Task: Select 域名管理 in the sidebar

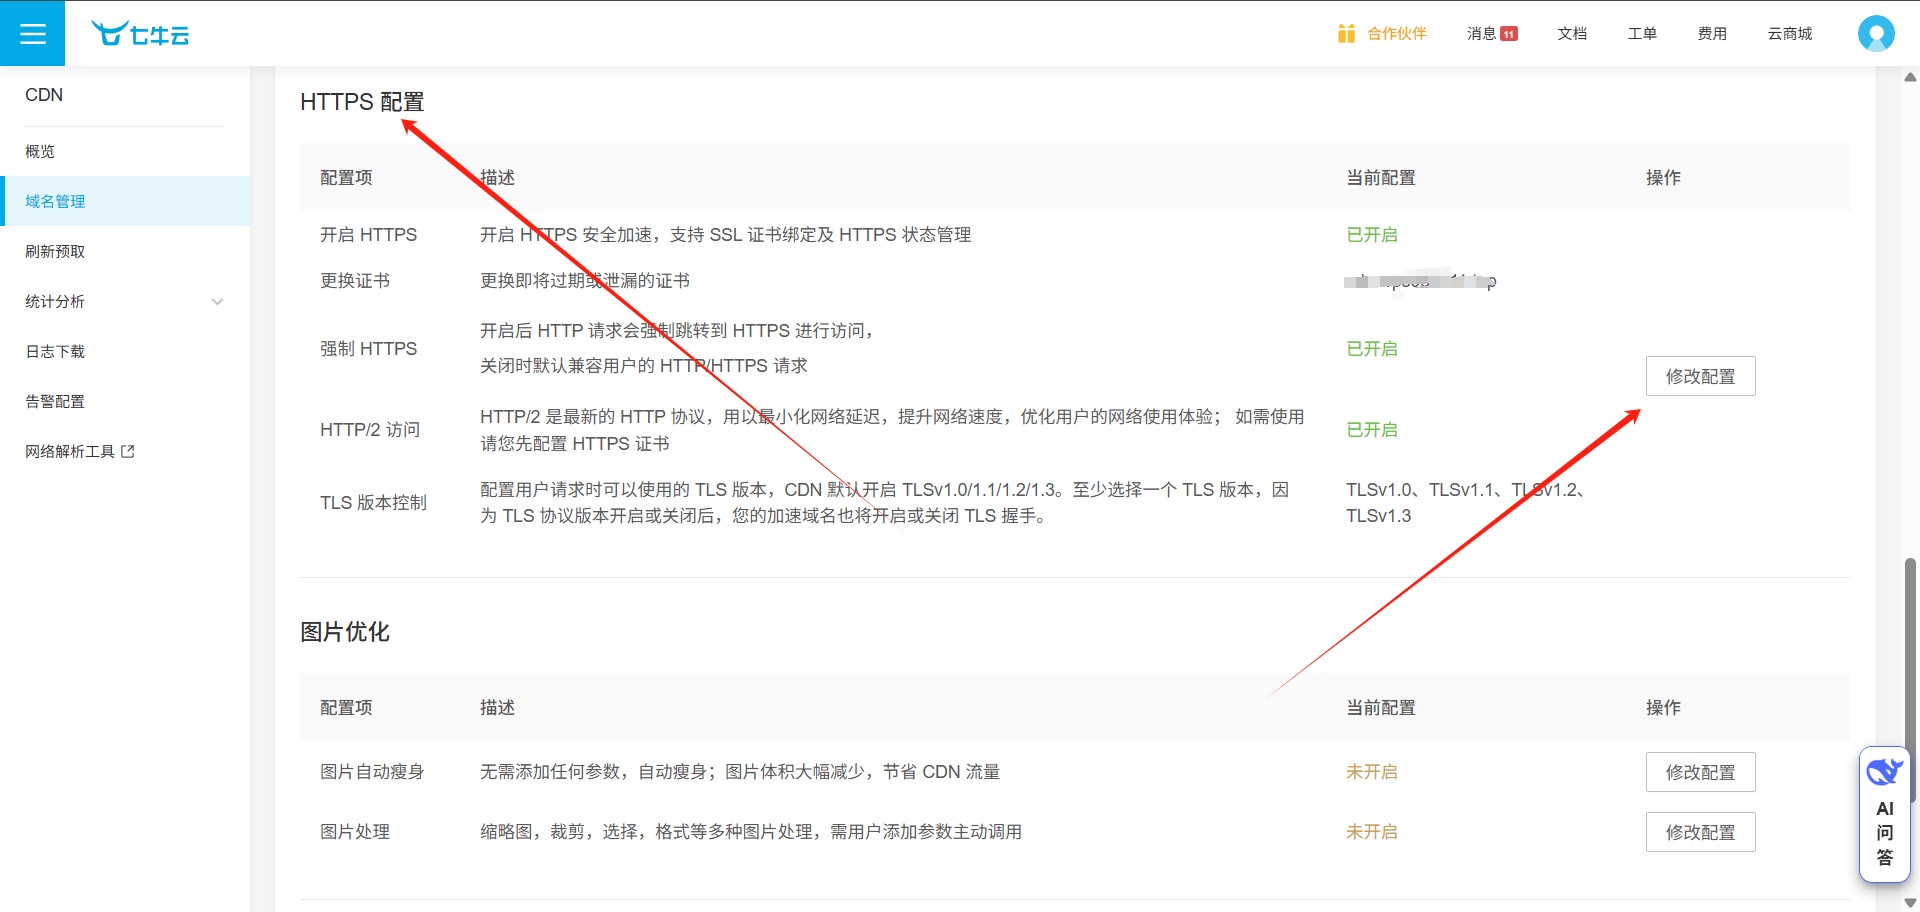Action: [x=55, y=202]
